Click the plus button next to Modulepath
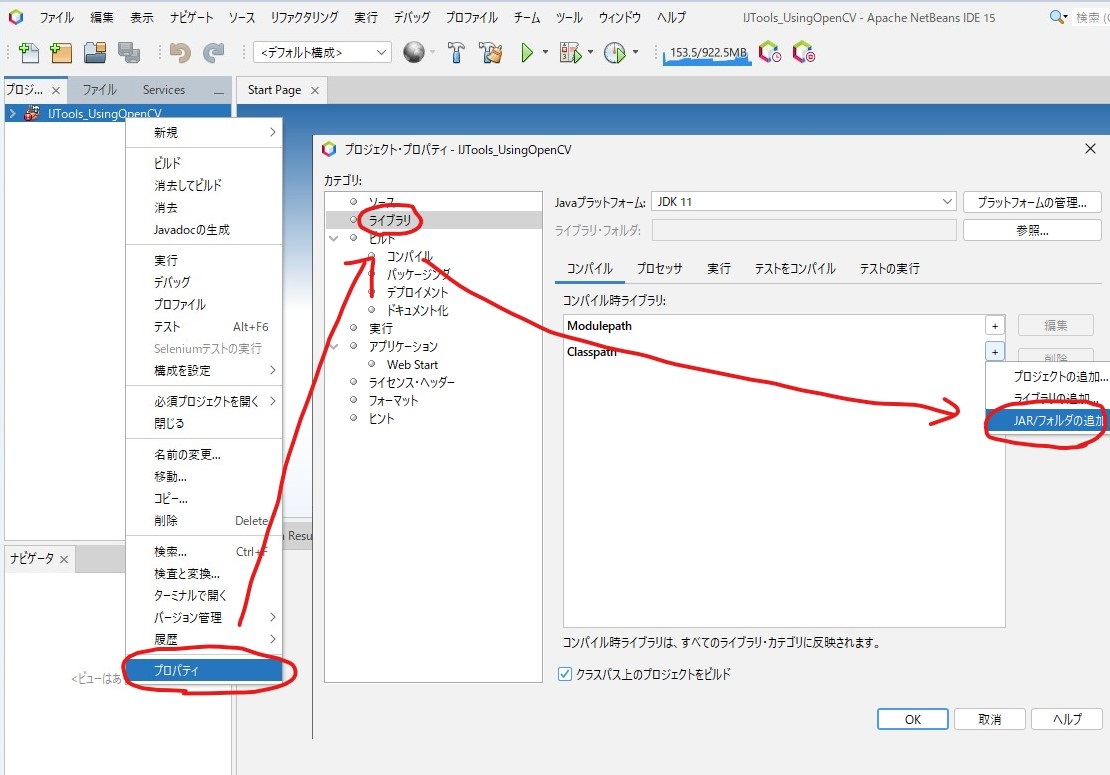The image size is (1110, 775). point(995,326)
